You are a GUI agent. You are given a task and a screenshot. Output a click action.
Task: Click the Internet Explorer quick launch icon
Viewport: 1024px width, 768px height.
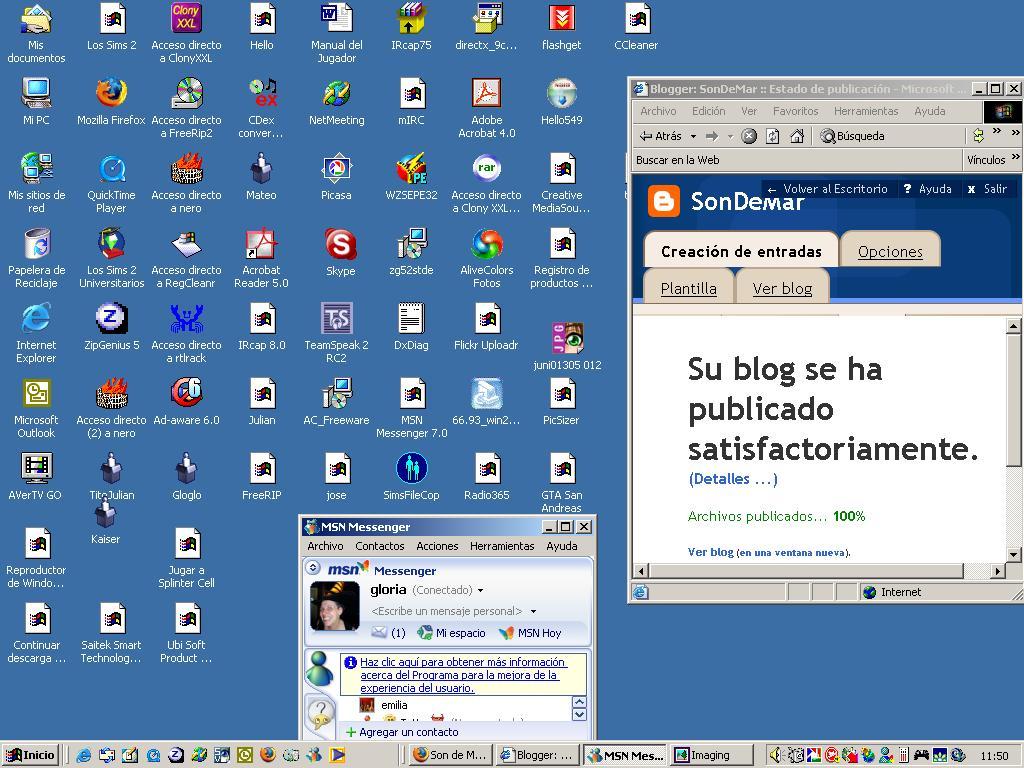(x=84, y=755)
